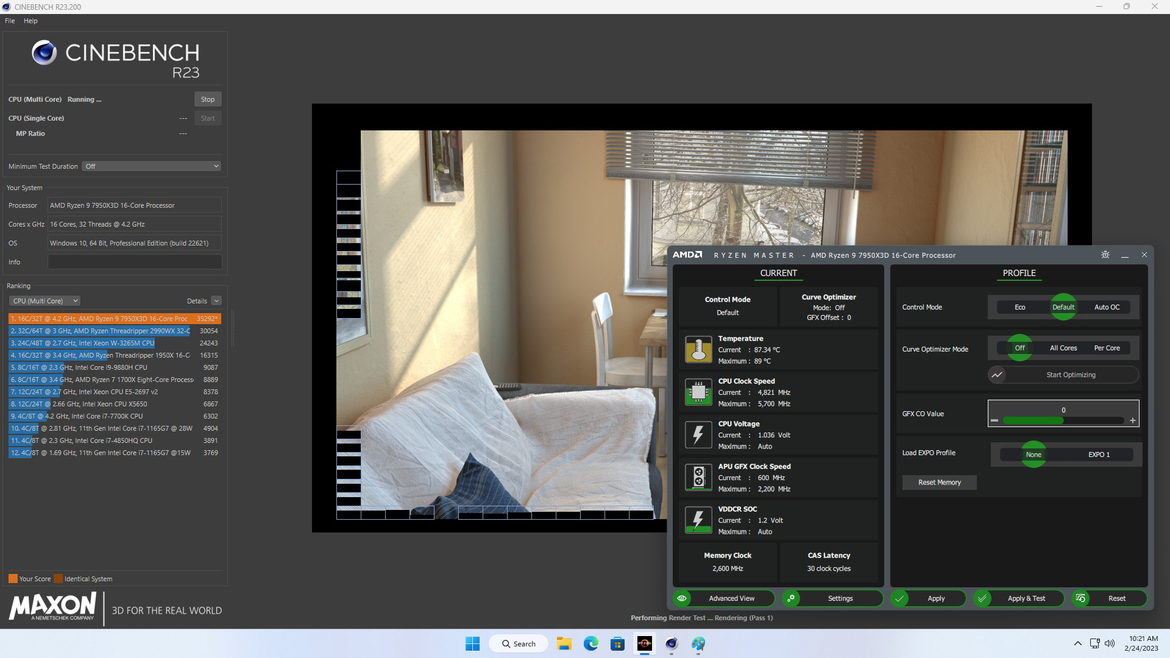Switch to Ryzen Master via its taskbar icon

click(645, 644)
